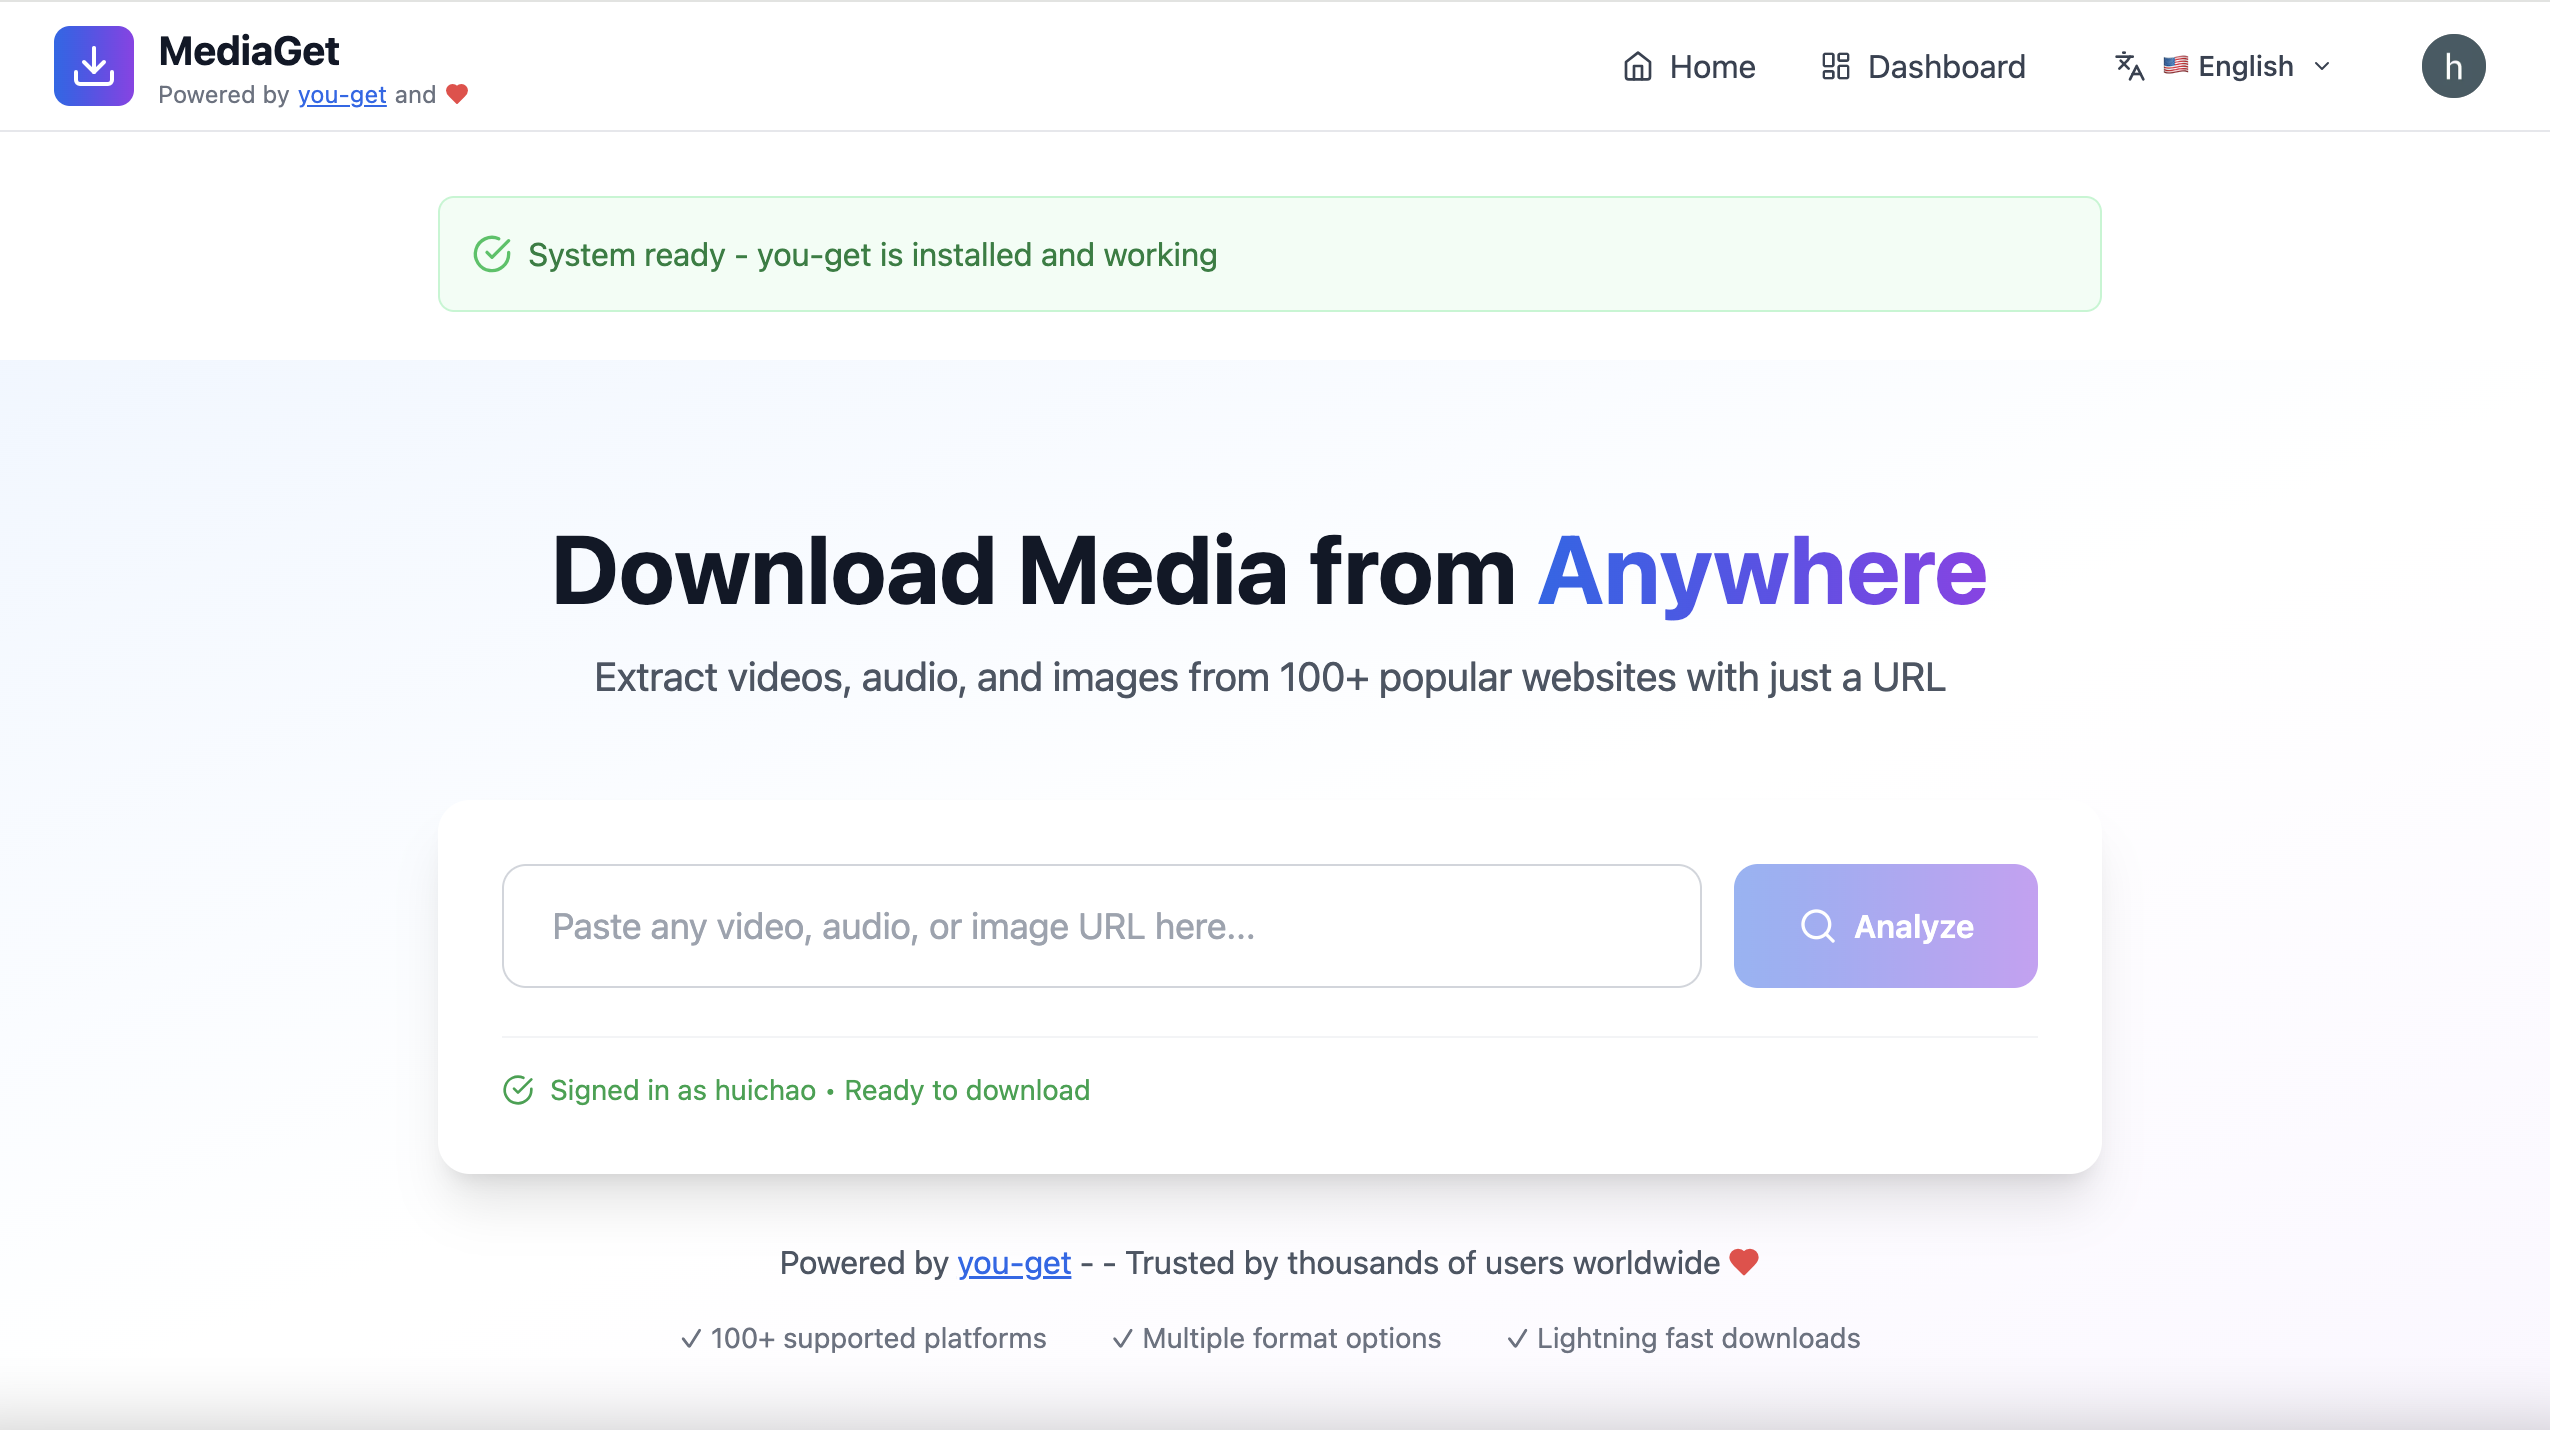
Task: Click 'Signed in as huichao' status text
Action: point(683,1090)
